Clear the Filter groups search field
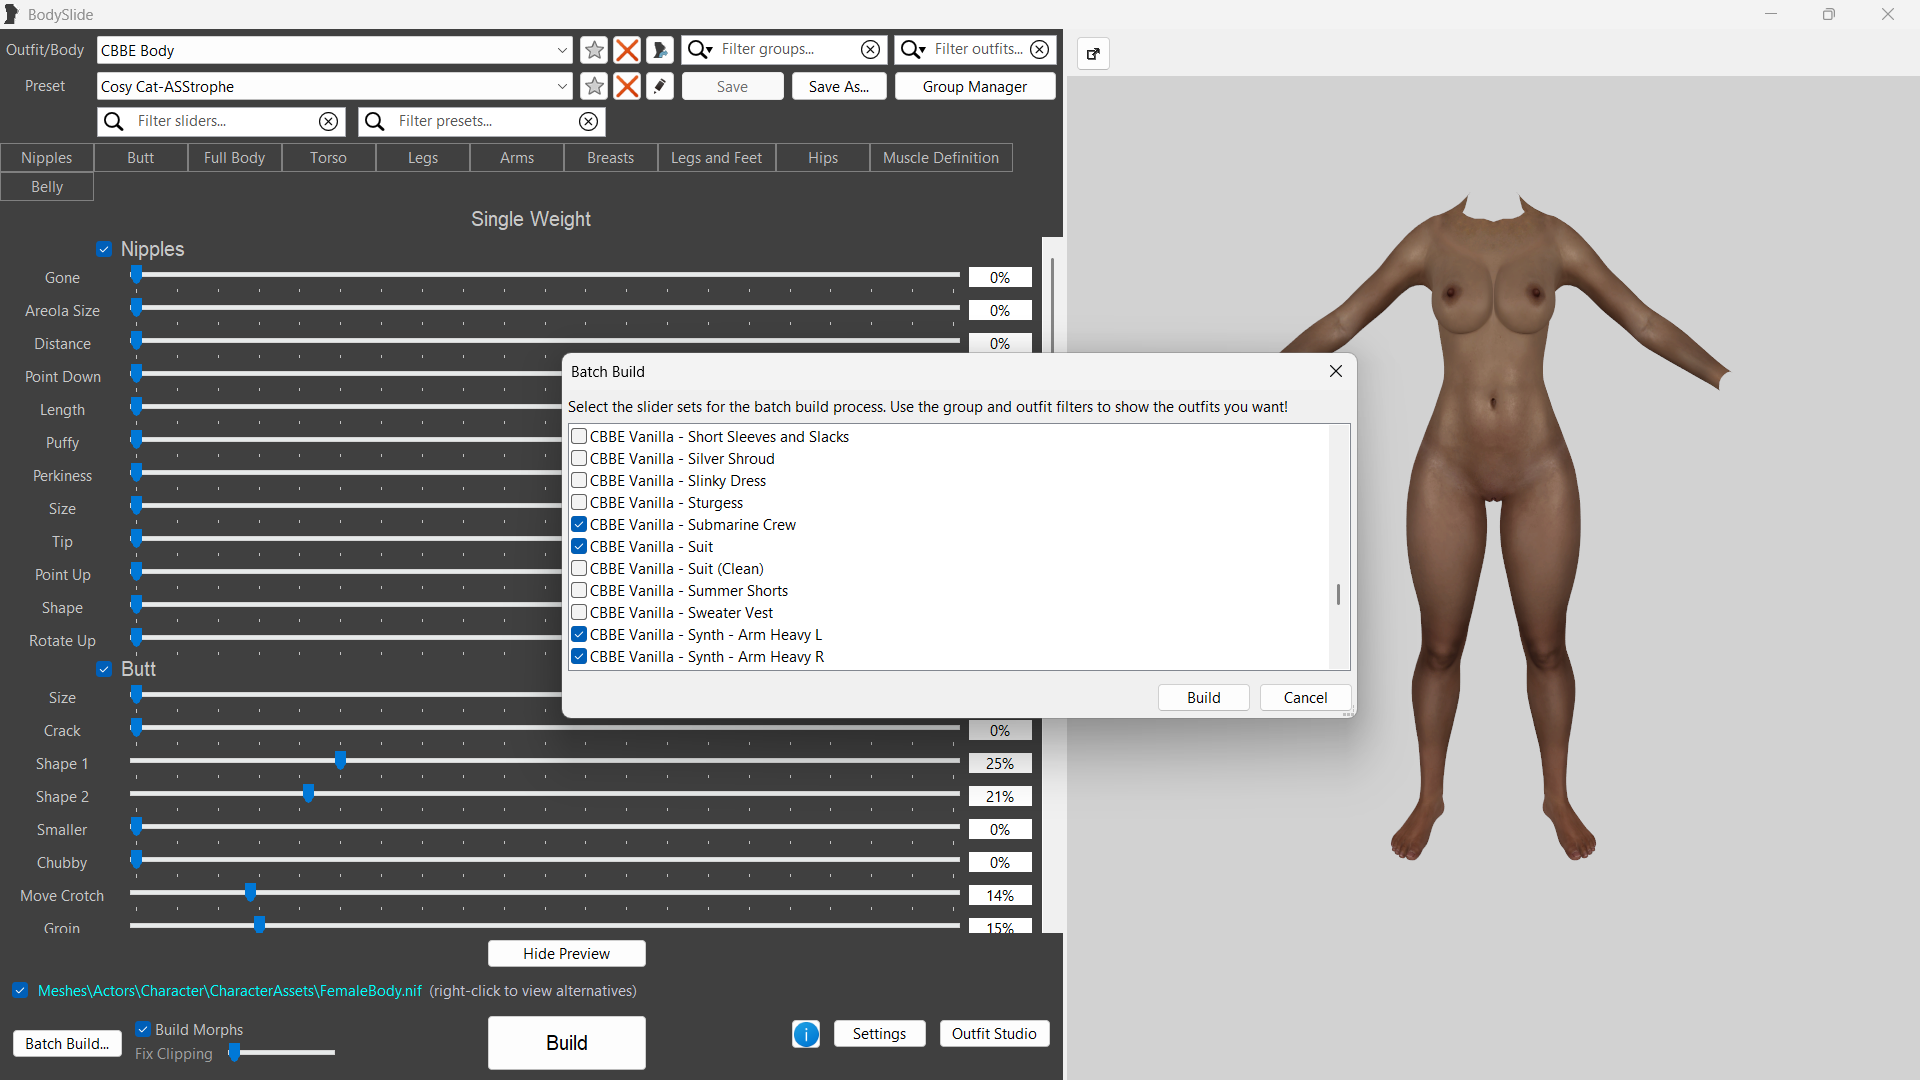The width and height of the screenshot is (1920, 1080). tap(871, 49)
